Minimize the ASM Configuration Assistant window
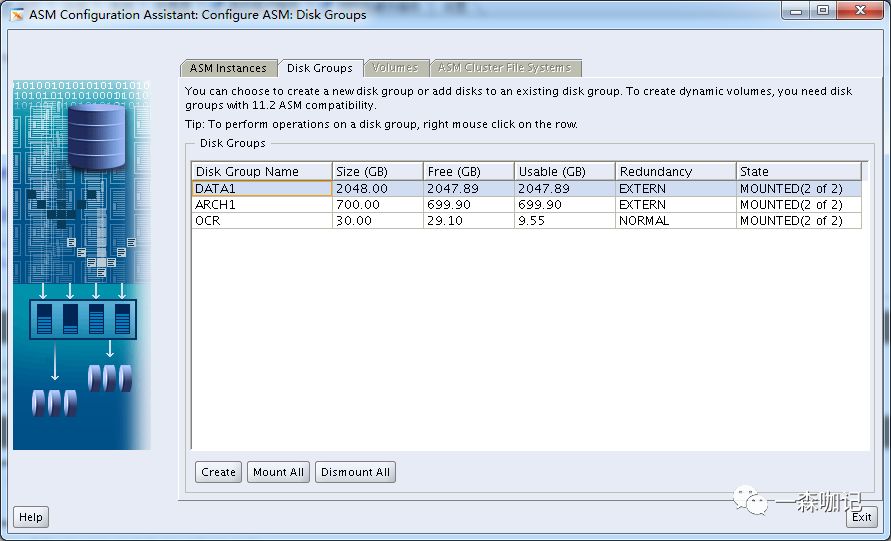 (795, 11)
